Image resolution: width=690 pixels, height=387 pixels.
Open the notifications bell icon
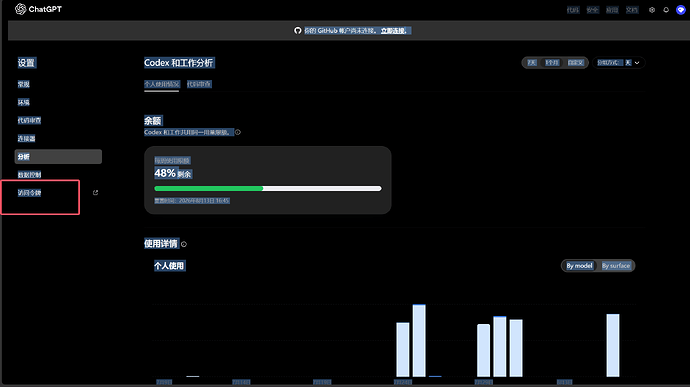click(x=666, y=10)
